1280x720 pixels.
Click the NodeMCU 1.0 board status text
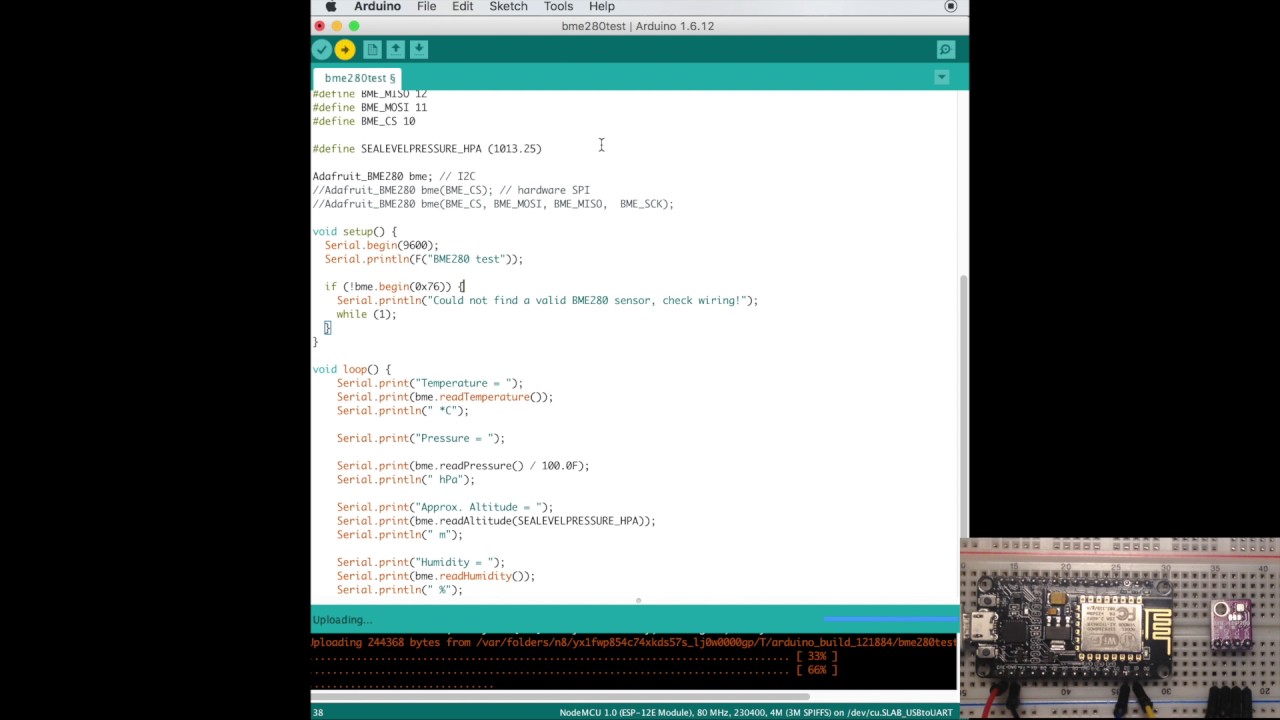point(755,712)
